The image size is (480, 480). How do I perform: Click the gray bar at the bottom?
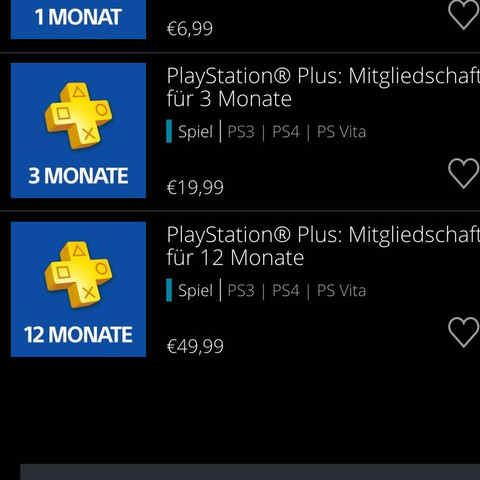[250, 472]
